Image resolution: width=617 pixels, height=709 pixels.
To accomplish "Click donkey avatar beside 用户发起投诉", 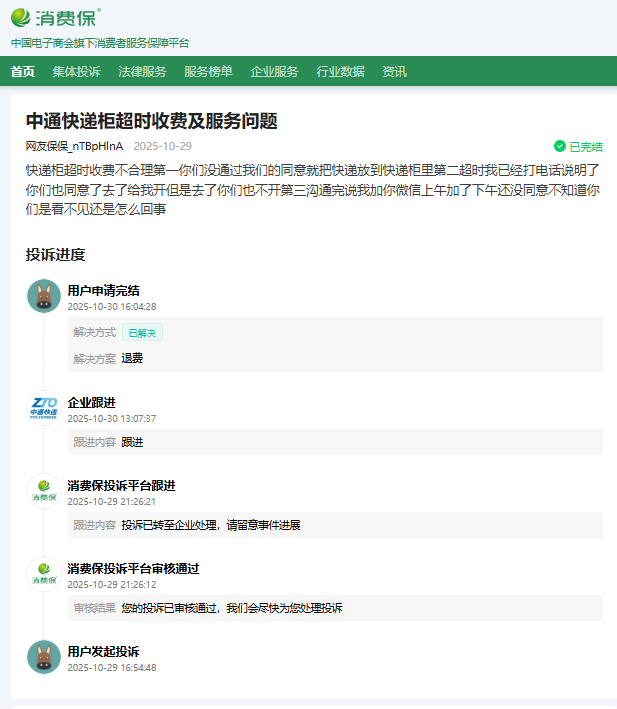I will [x=44, y=657].
